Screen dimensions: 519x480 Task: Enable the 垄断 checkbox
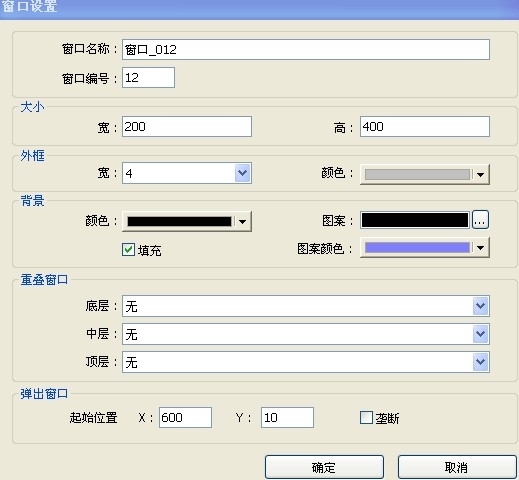(x=366, y=417)
